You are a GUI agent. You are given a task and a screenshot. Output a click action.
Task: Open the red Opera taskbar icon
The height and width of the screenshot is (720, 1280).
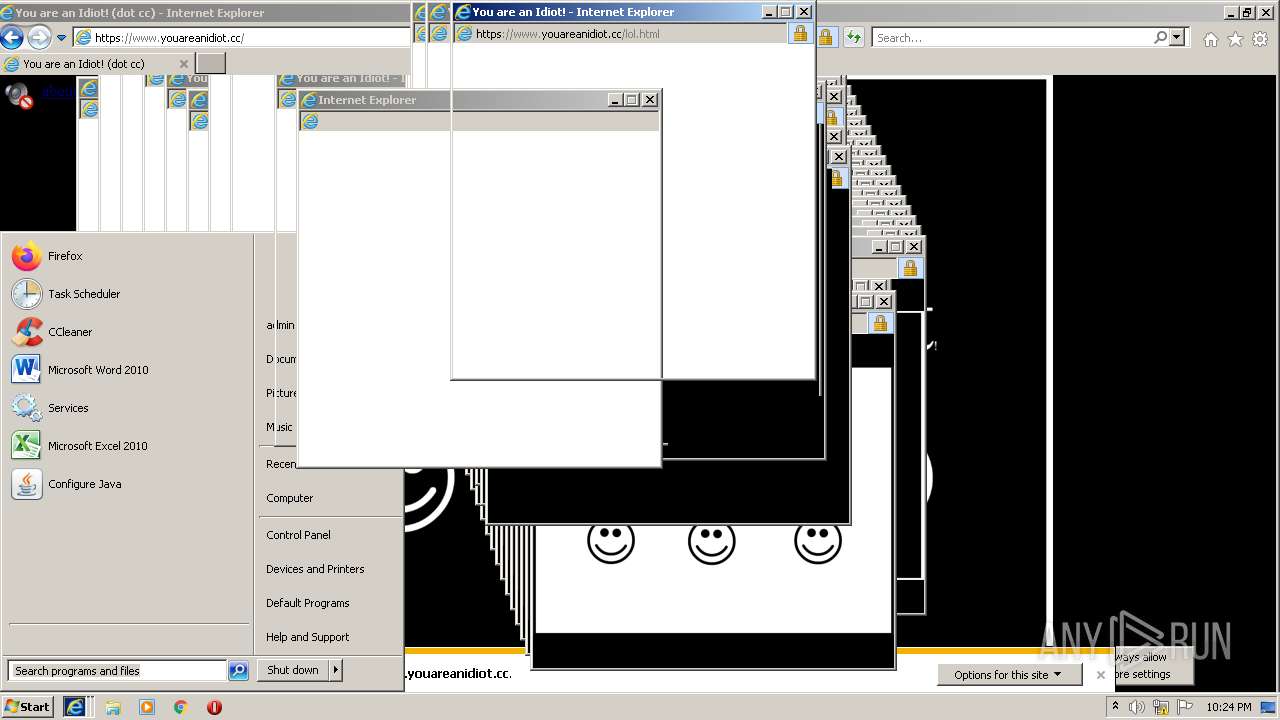click(x=214, y=707)
